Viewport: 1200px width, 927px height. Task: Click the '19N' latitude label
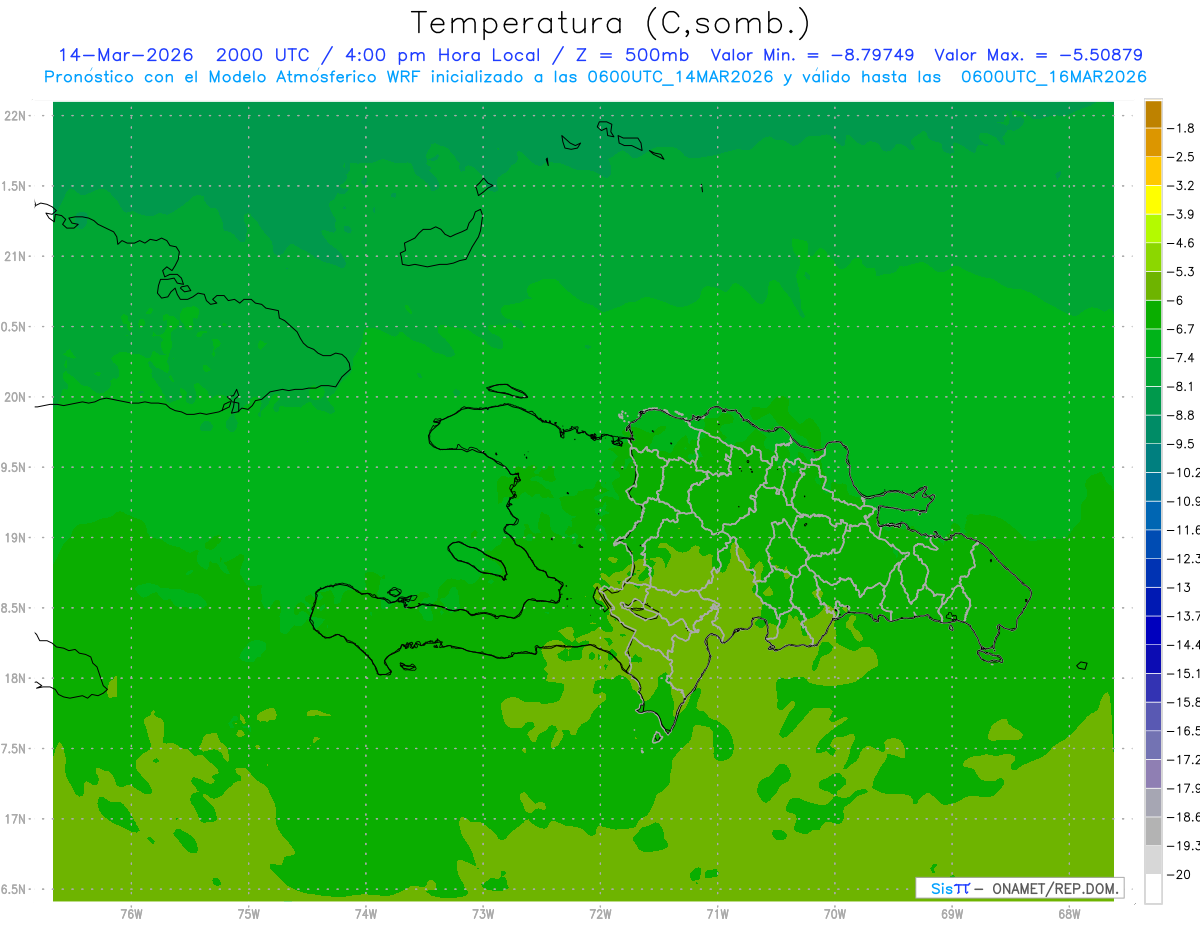pos(15,538)
